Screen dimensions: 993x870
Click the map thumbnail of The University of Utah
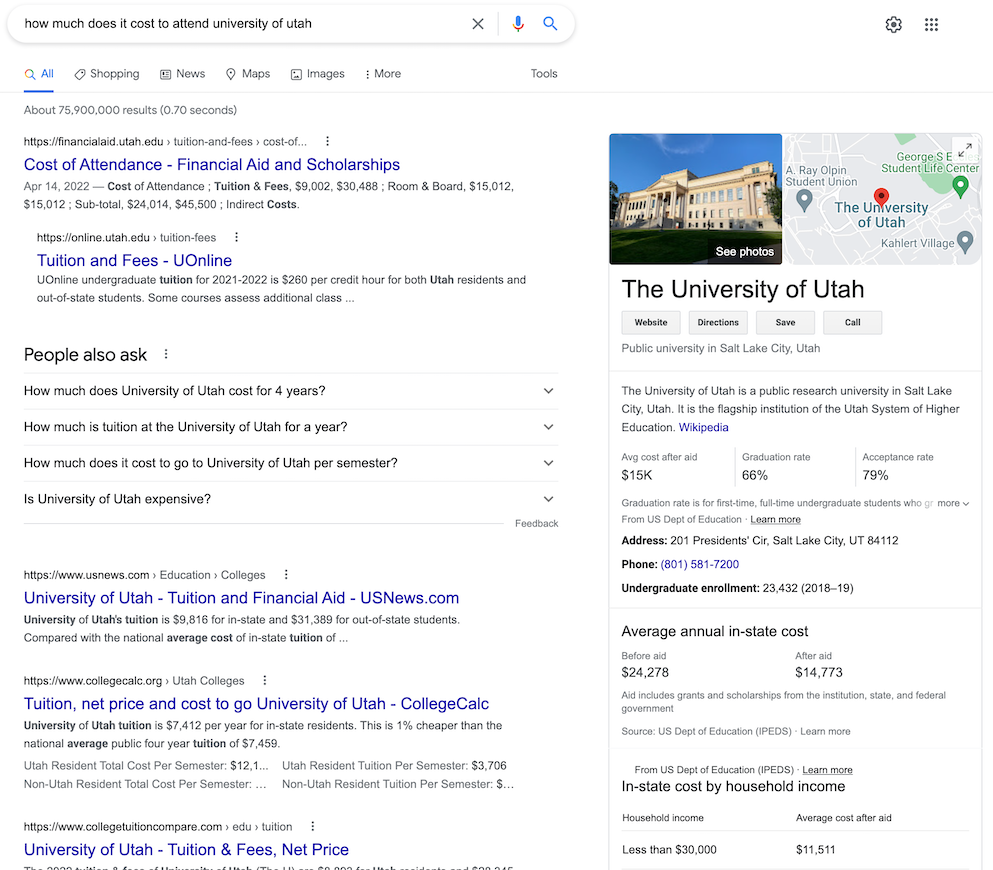[882, 199]
